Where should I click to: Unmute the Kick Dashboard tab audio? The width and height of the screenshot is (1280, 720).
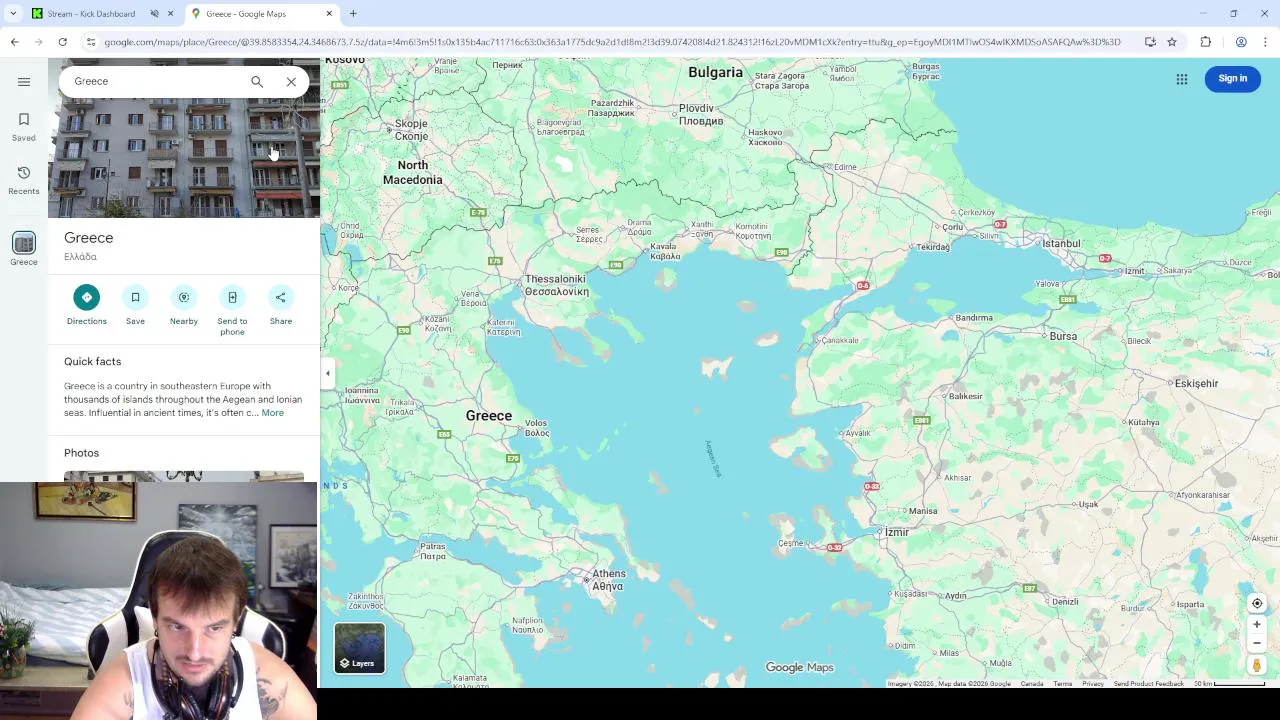[x=155, y=14]
